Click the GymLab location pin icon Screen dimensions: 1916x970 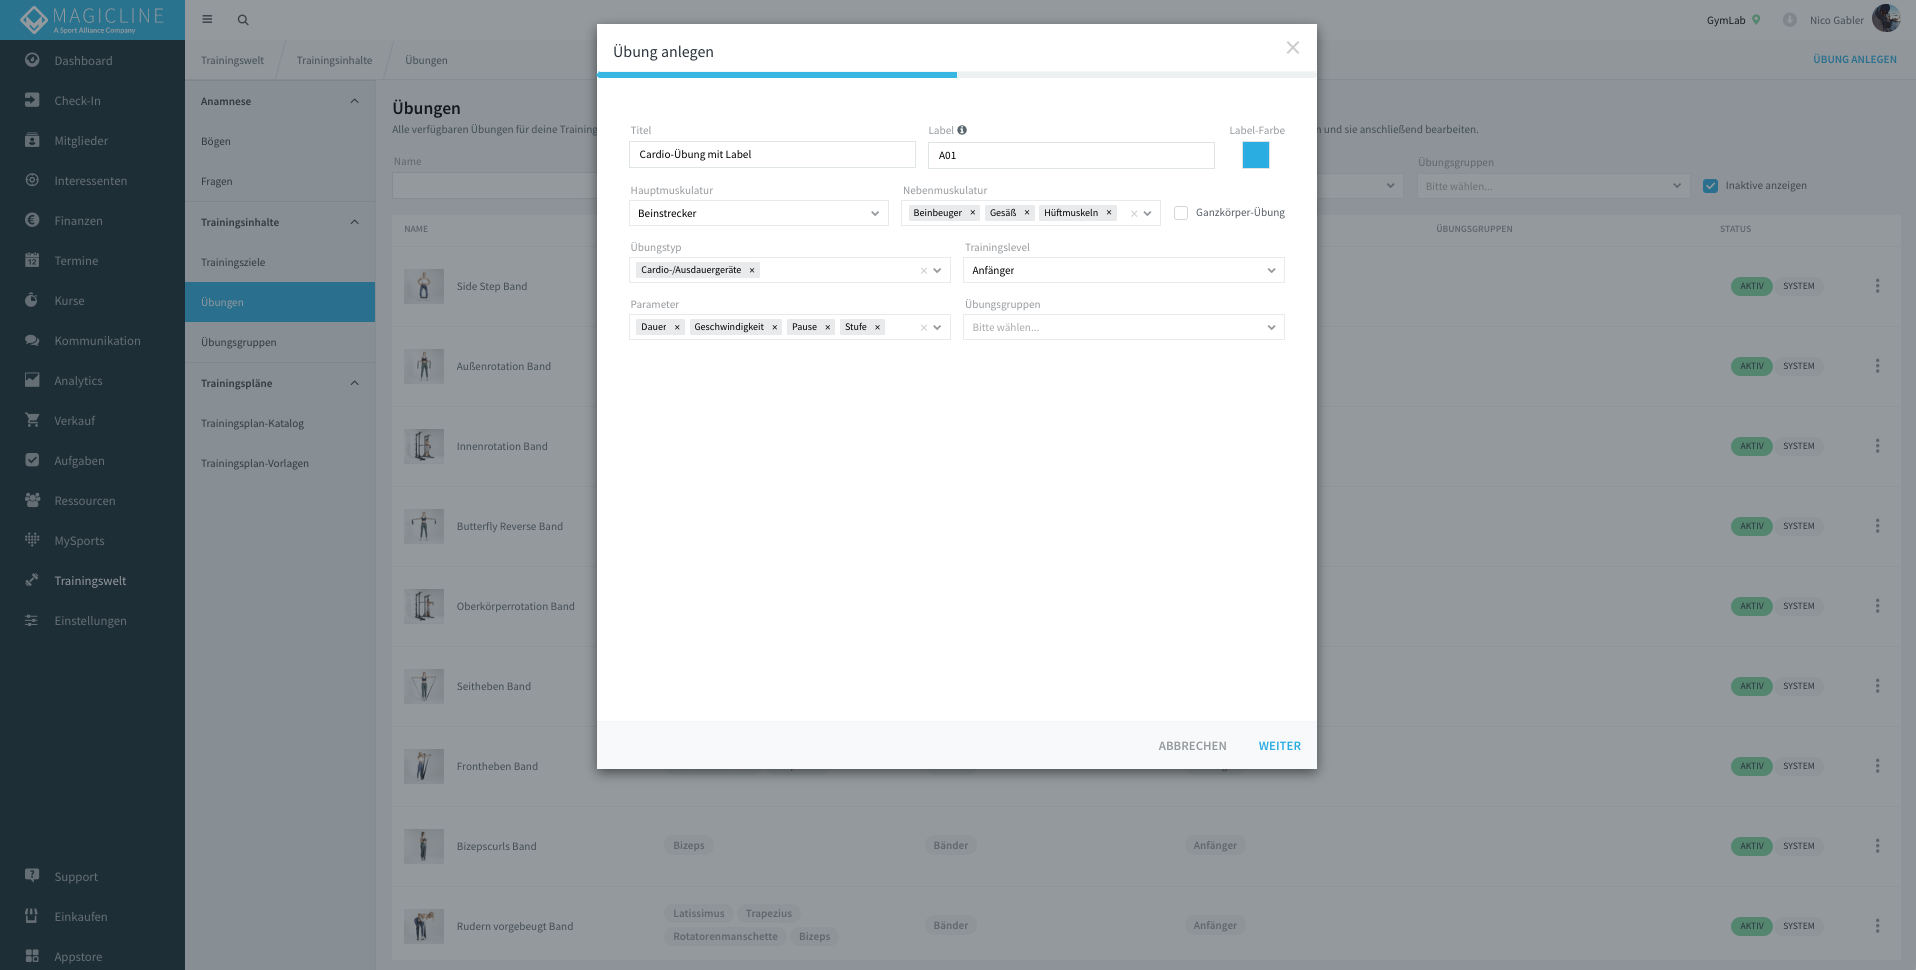click(1756, 20)
